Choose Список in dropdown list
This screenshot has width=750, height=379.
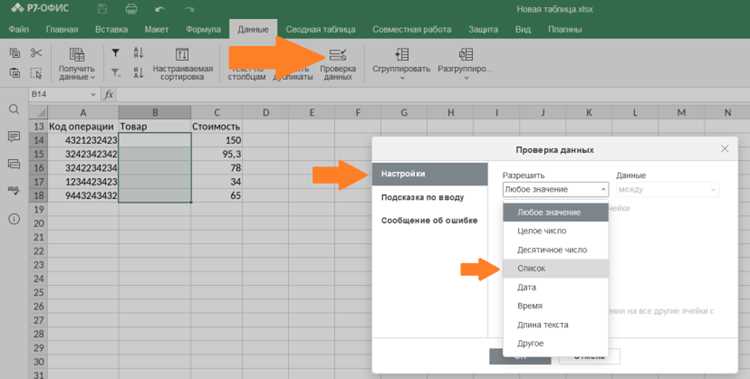[x=555, y=268]
